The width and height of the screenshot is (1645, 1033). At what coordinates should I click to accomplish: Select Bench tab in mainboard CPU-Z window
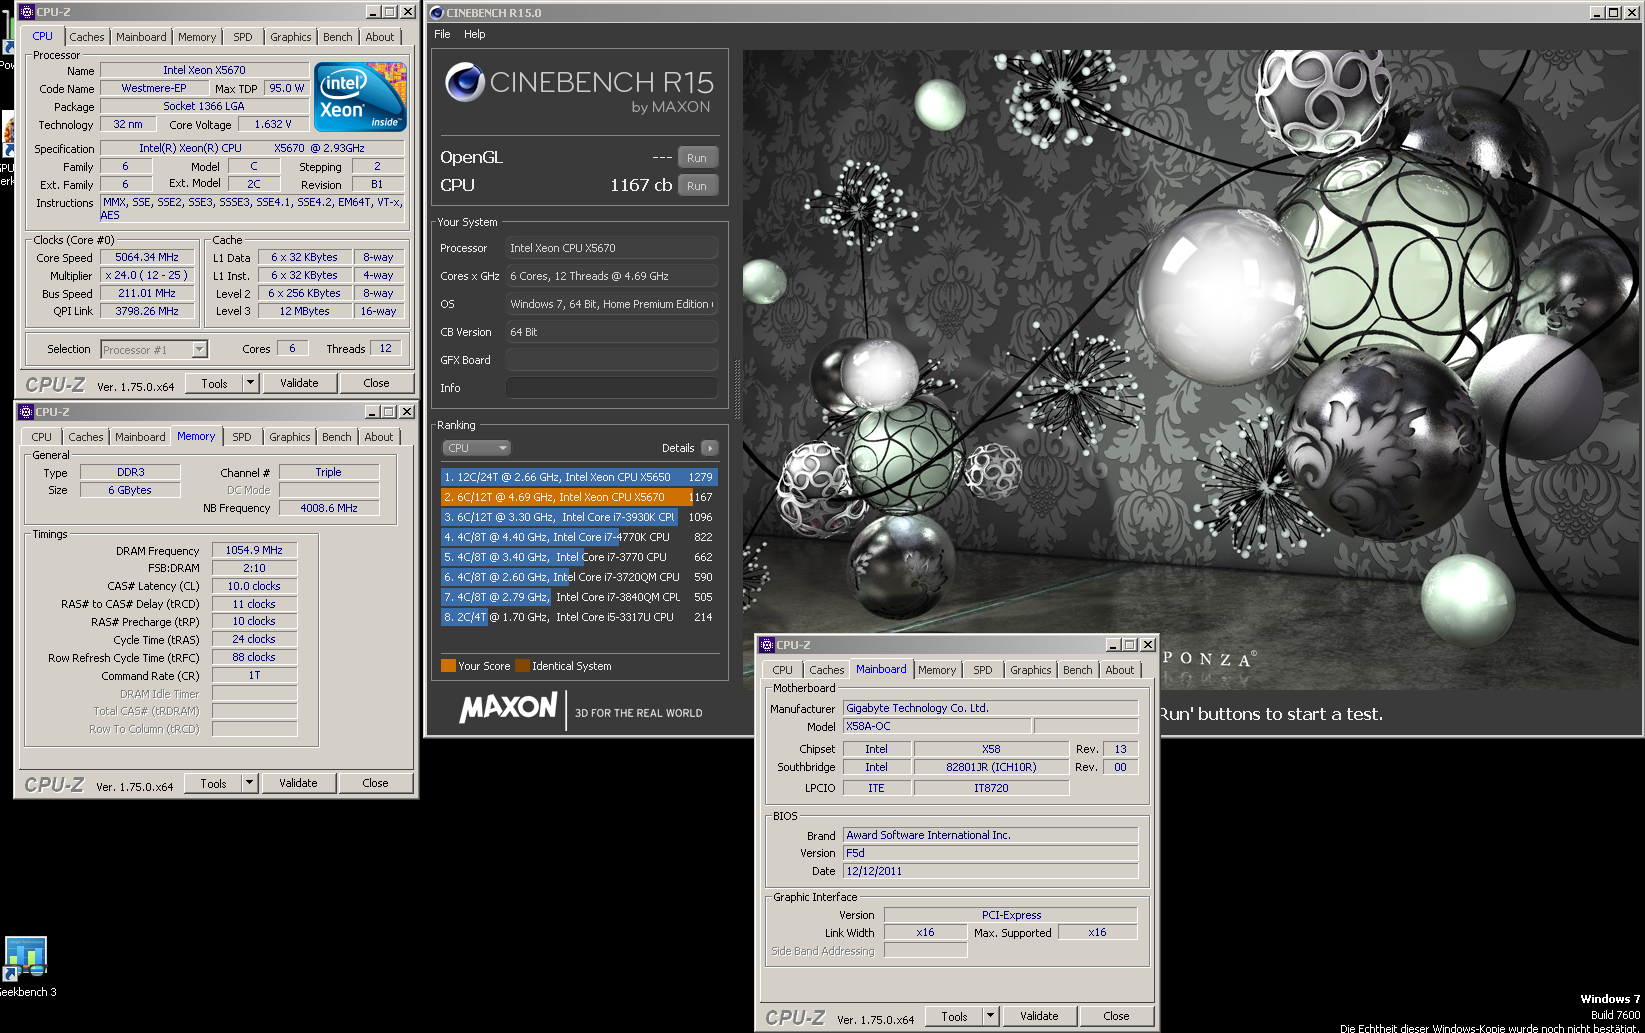1078,670
